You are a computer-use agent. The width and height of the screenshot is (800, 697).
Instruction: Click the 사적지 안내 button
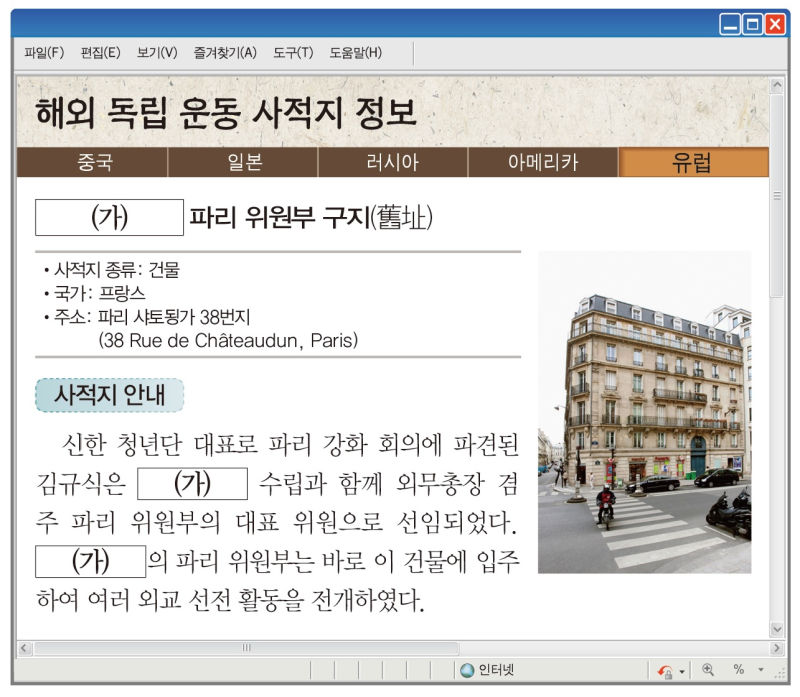[x=110, y=395]
